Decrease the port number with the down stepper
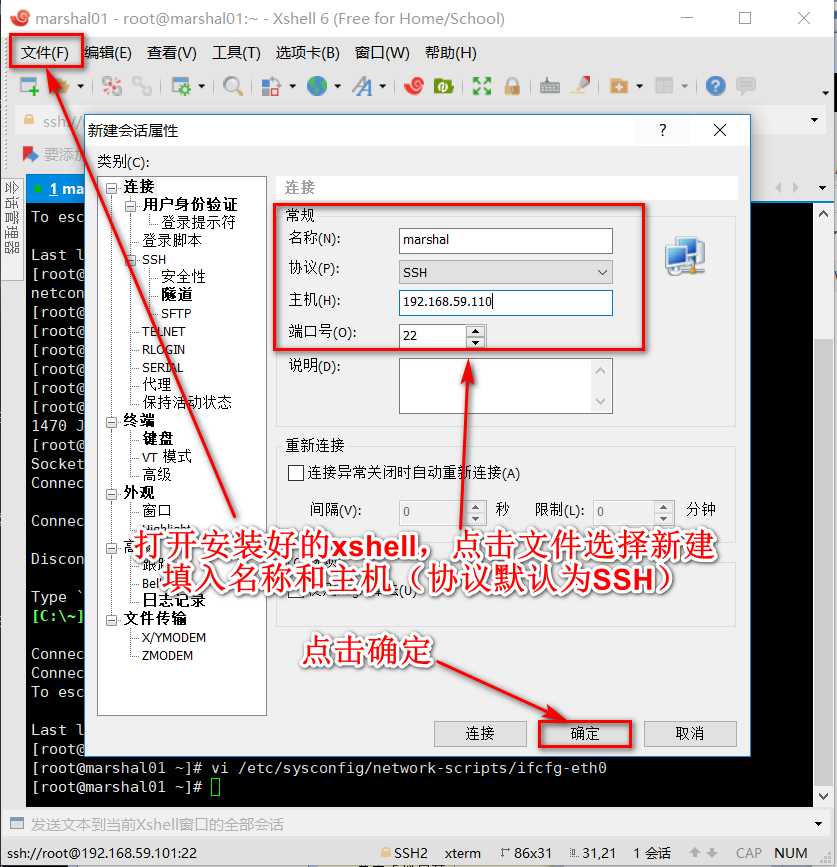837x867 pixels. [475, 342]
